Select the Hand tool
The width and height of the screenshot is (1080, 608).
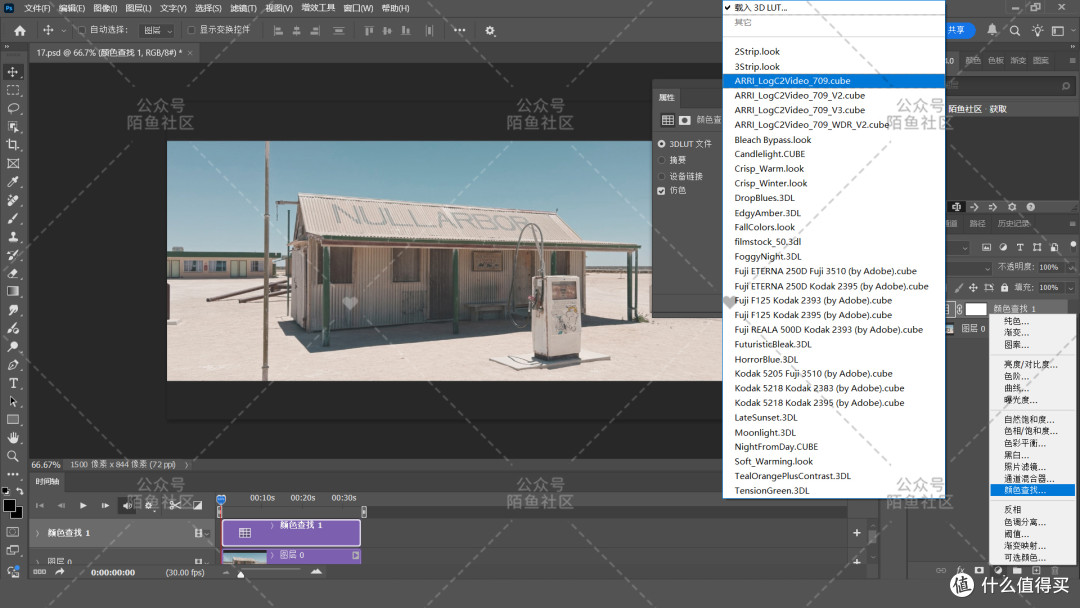click(13, 437)
